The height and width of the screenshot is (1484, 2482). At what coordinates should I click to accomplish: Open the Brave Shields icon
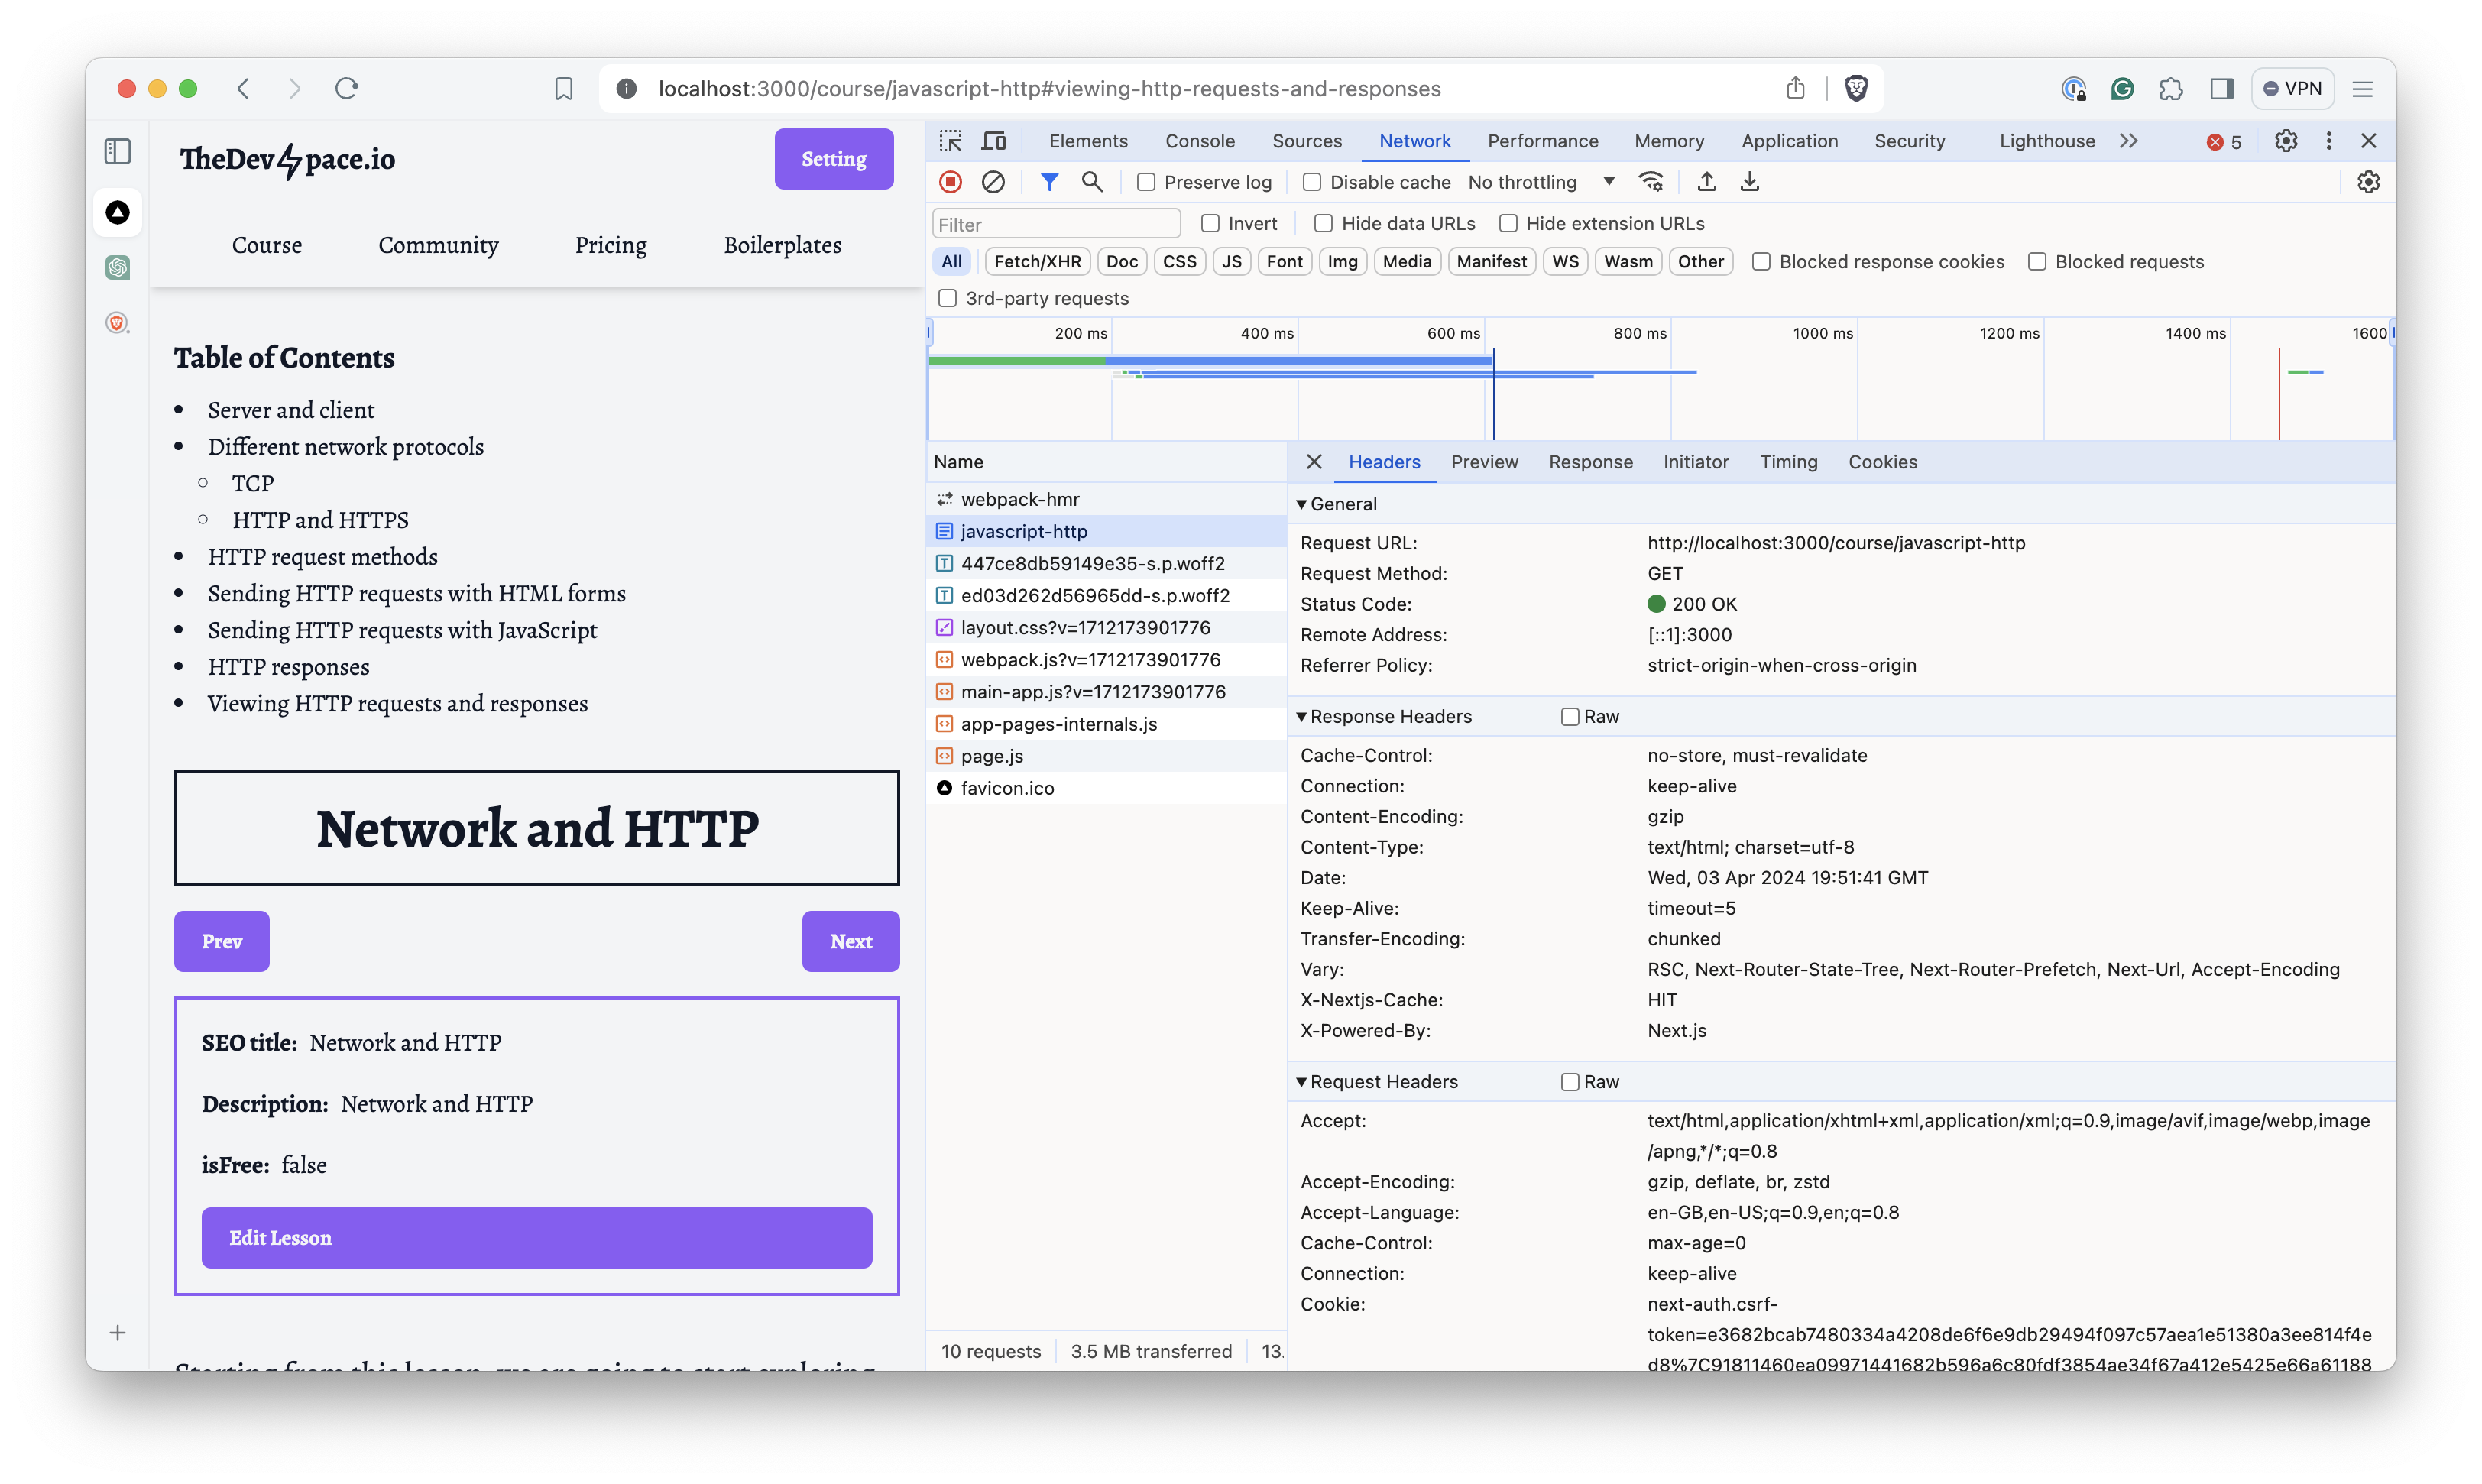1856,89
